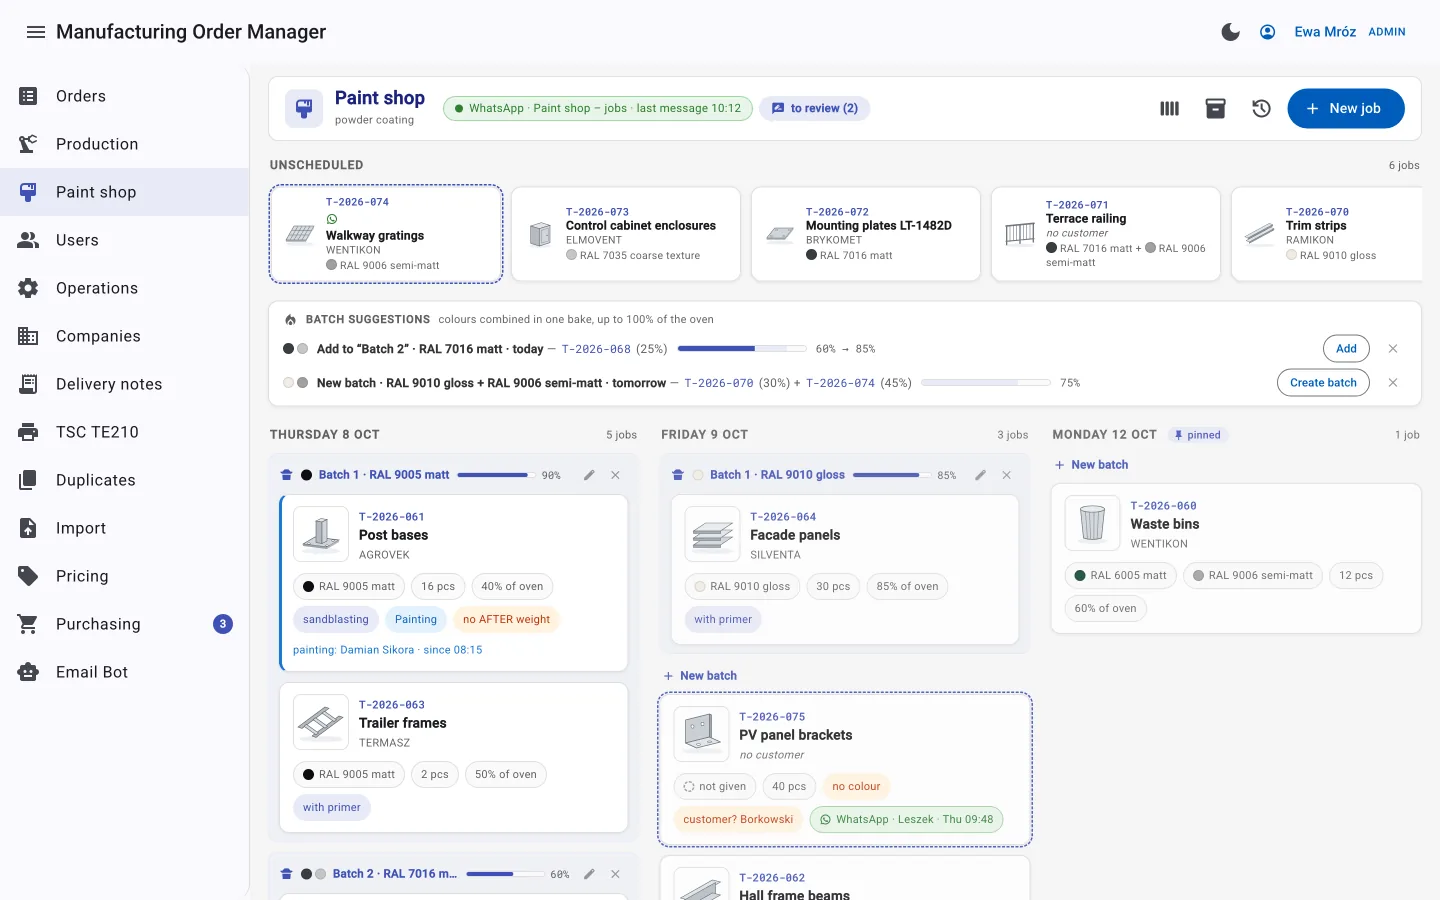
Task: Open the archive box icon
Action: click(x=1215, y=108)
